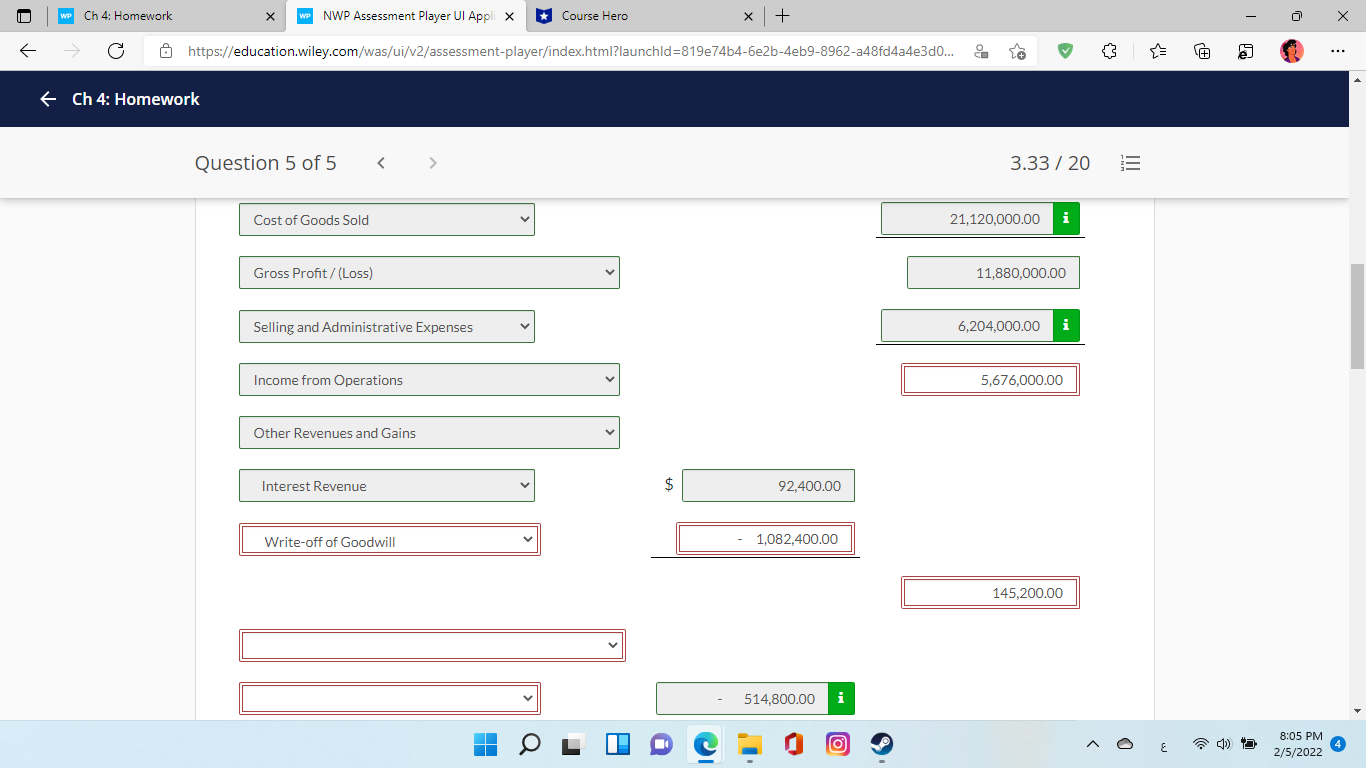This screenshot has height=768, width=1366.
Task: Open the browser extensions puzzle icon
Action: click(x=1109, y=51)
